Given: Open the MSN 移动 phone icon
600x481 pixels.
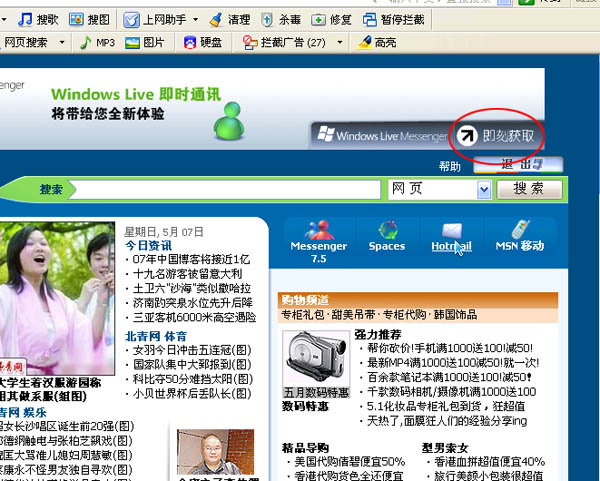Looking at the screenshot, I should [x=520, y=229].
